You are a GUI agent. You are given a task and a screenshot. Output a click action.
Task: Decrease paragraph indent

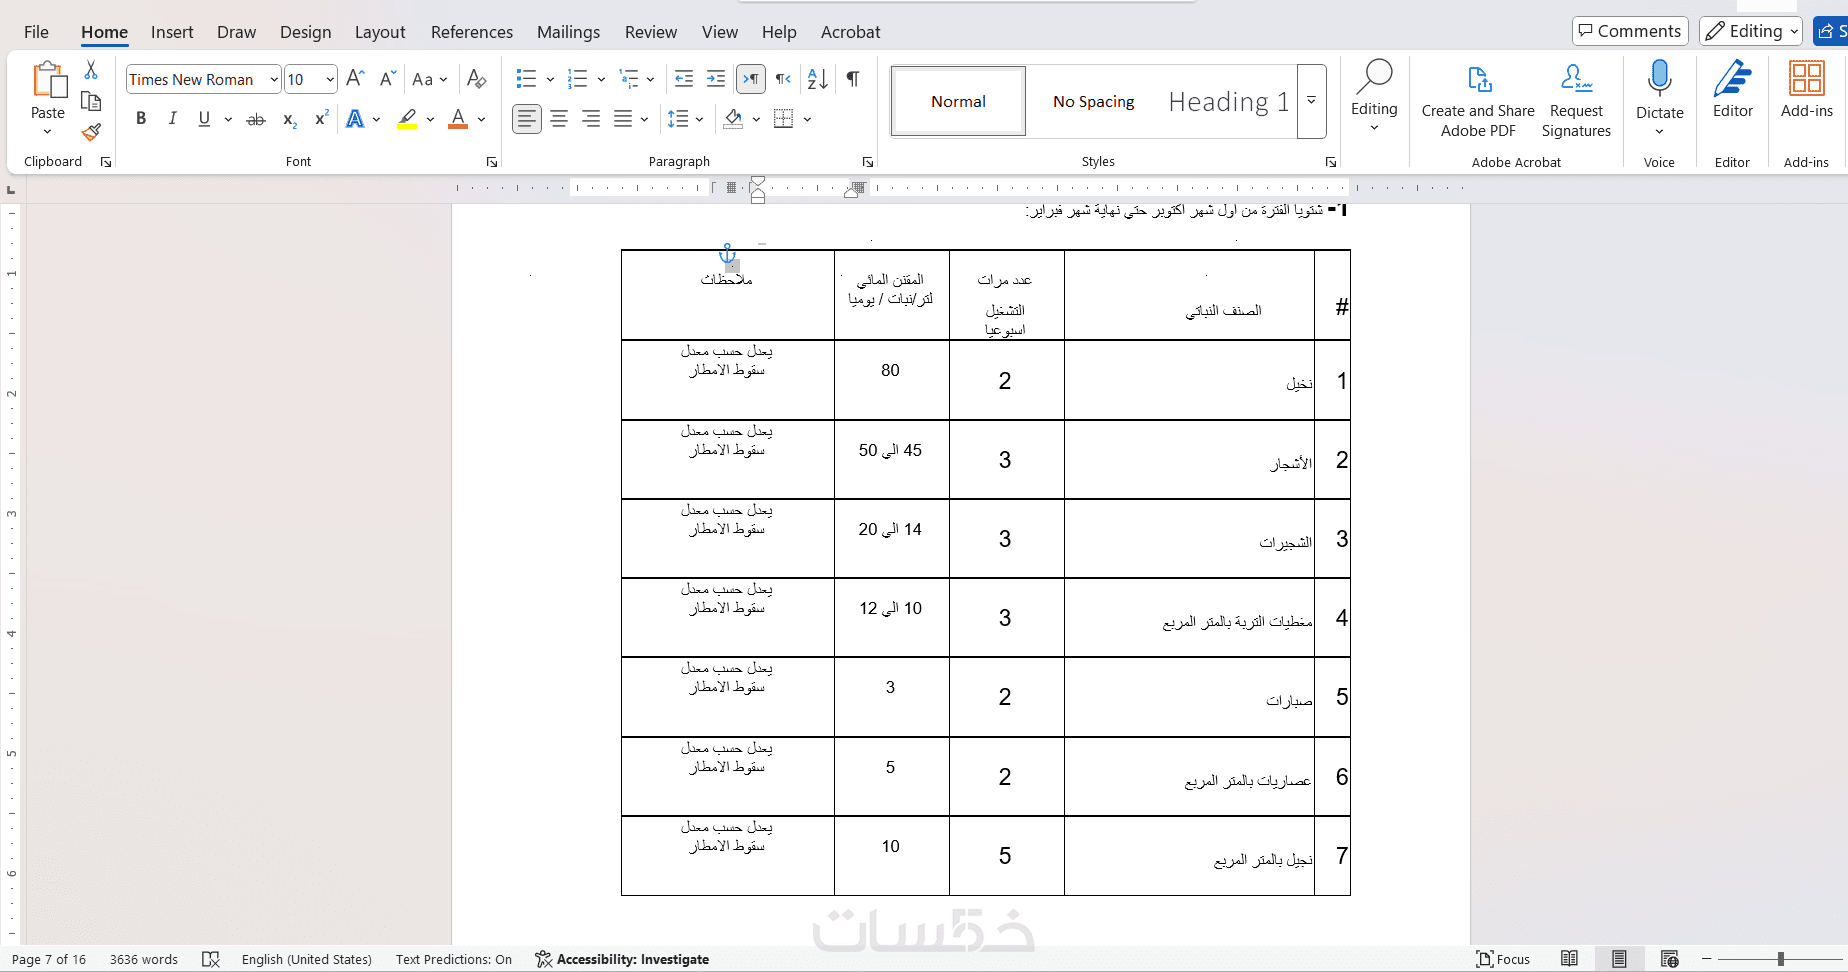coord(684,79)
